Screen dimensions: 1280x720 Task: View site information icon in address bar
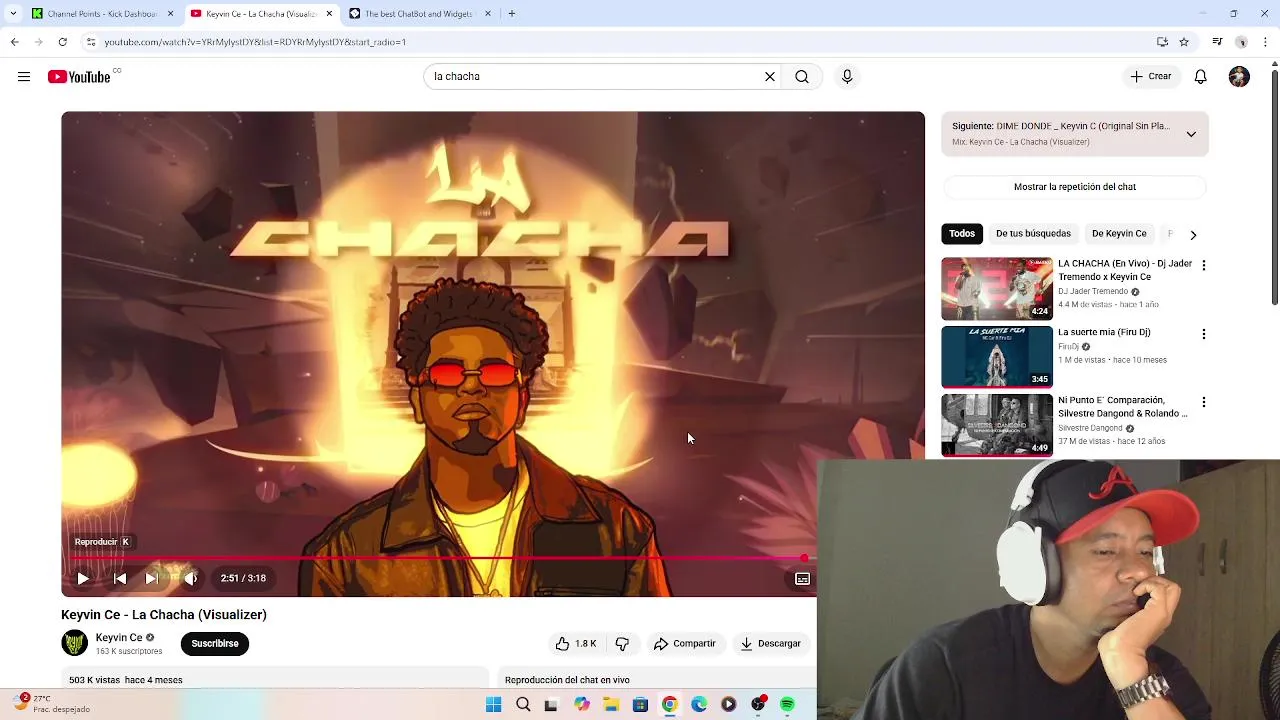pyautogui.click(x=90, y=42)
